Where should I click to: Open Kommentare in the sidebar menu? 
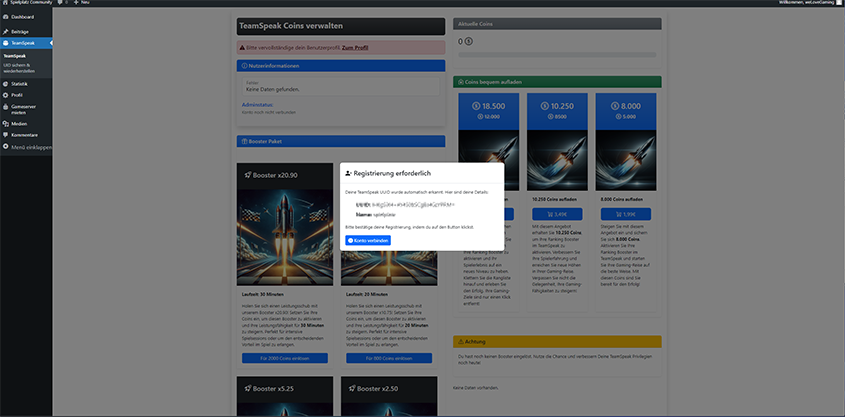click(26, 135)
